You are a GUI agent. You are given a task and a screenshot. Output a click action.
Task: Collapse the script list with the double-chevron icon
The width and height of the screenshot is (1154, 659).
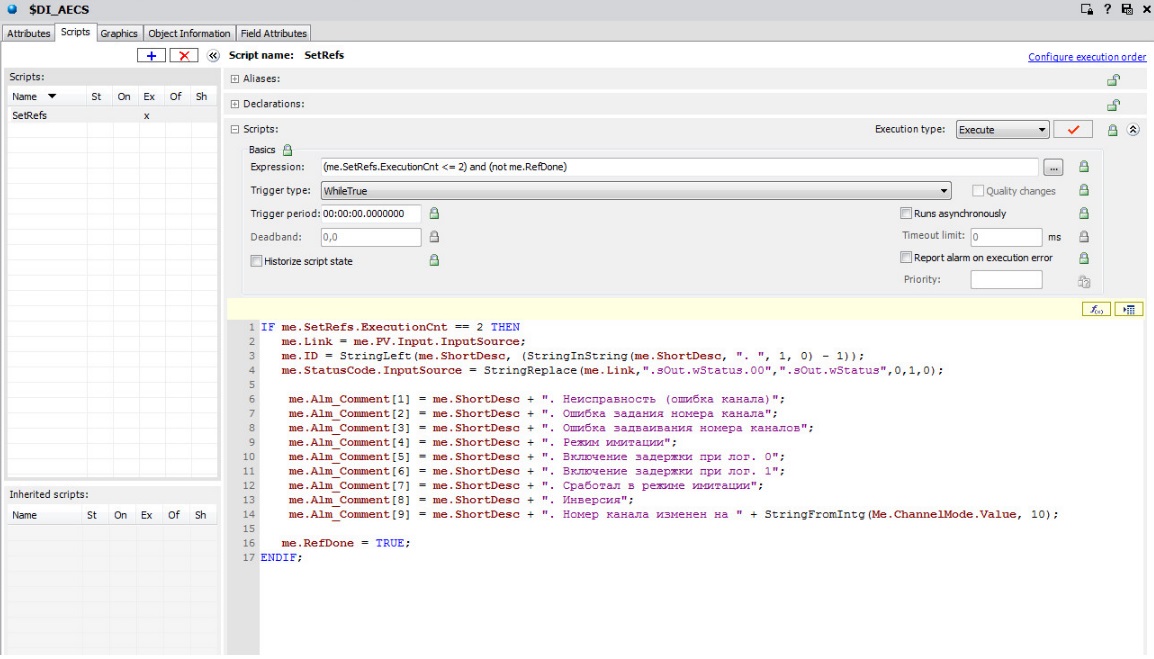(x=213, y=56)
